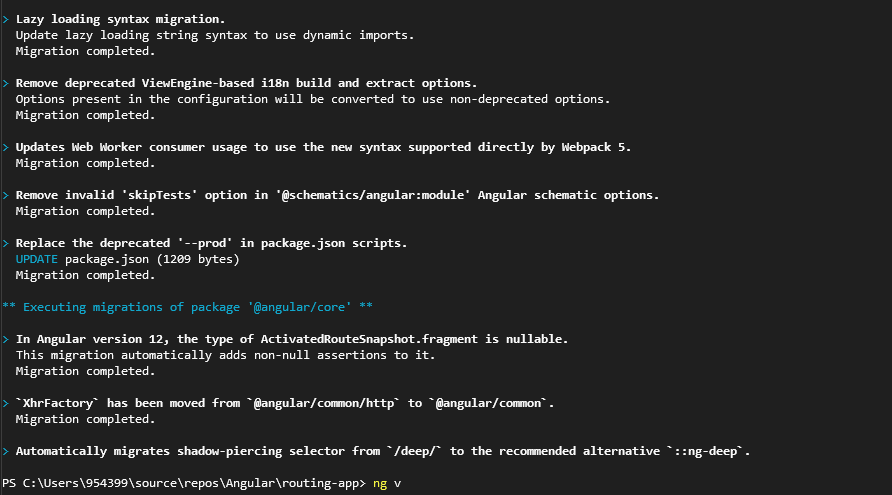Click the 'In Angular version 12' heading
Viewport: 892px width, 495px height.
pos(292,339)
